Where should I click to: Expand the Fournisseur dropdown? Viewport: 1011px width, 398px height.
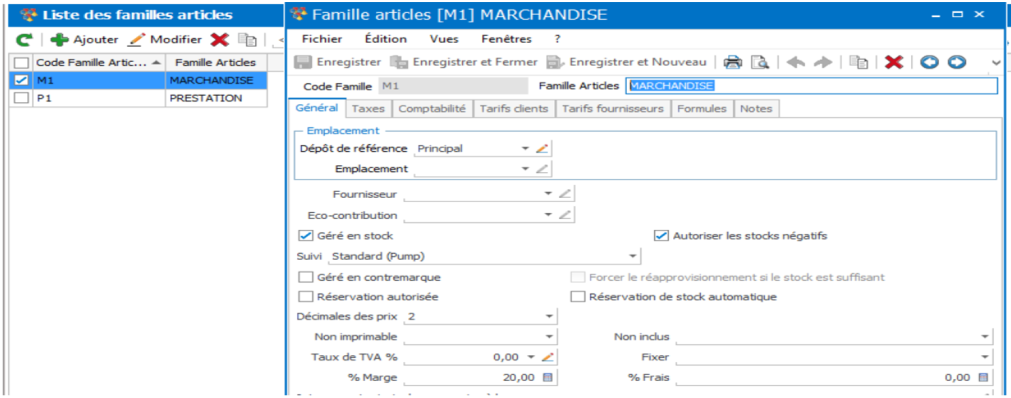(548, 194)
